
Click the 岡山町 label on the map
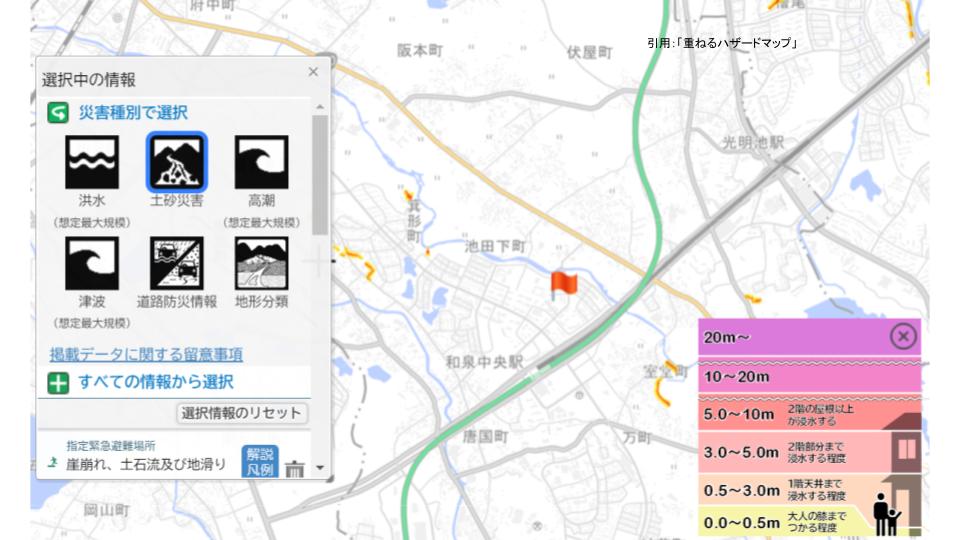pyautogui.click(x=107, y=510)
